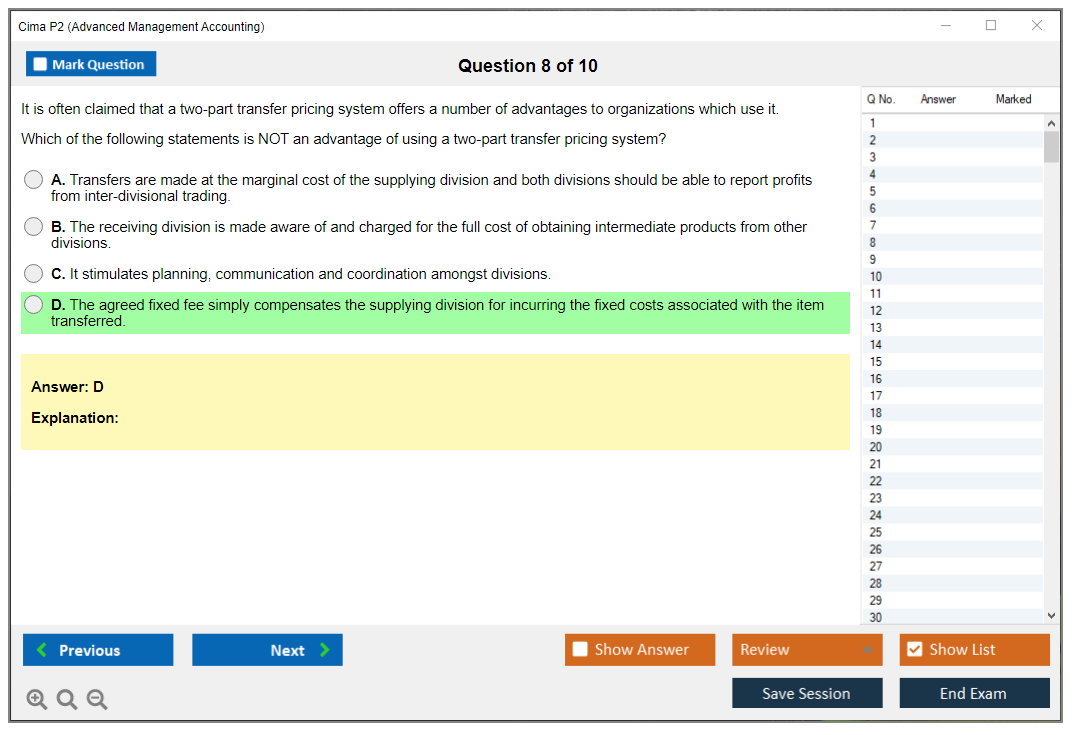Click the zoom in magnifier icon
Image resolution: width=1075 pixels, height=735 pixels.
(37, 700)
